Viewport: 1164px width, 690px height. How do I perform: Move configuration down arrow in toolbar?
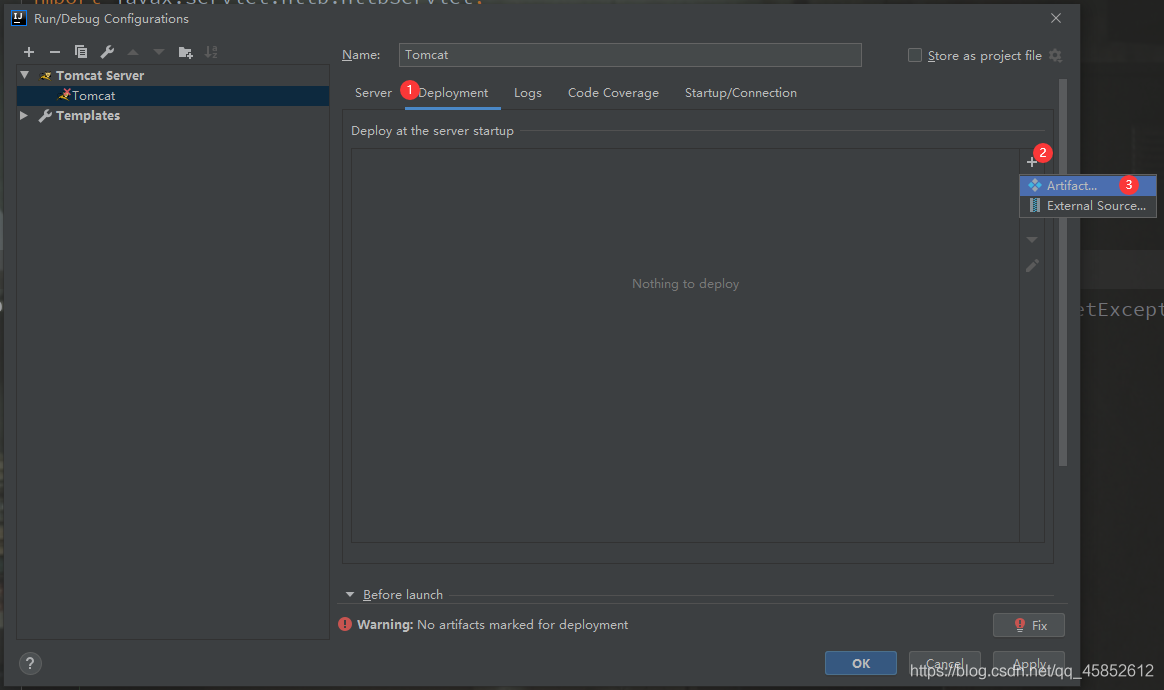pyautogui.click(x=159, y=52)
